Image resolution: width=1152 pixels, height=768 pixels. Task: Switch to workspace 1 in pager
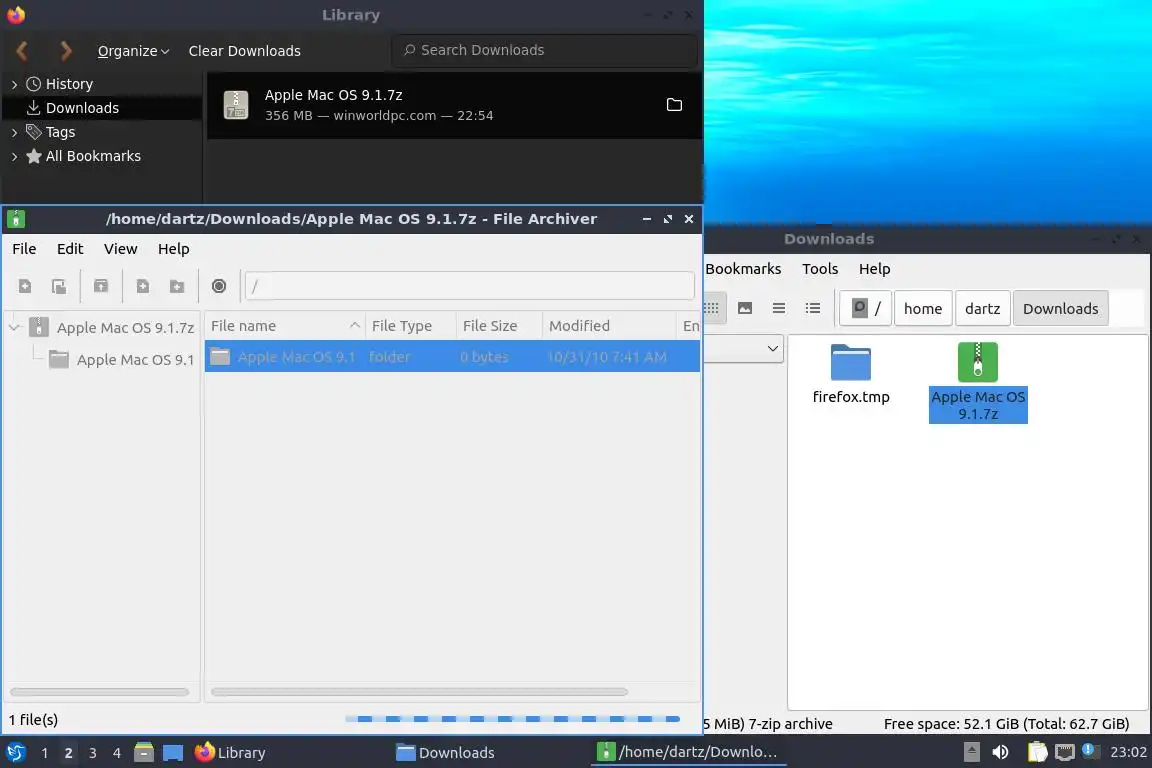45,753
